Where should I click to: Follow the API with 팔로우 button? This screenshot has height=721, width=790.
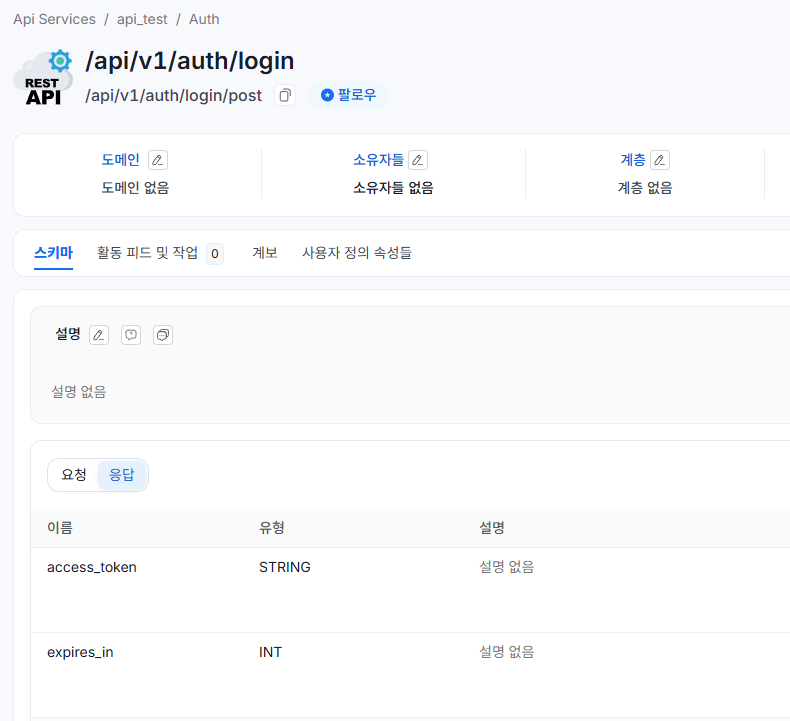pyautogui.click(x=348, y=95)
